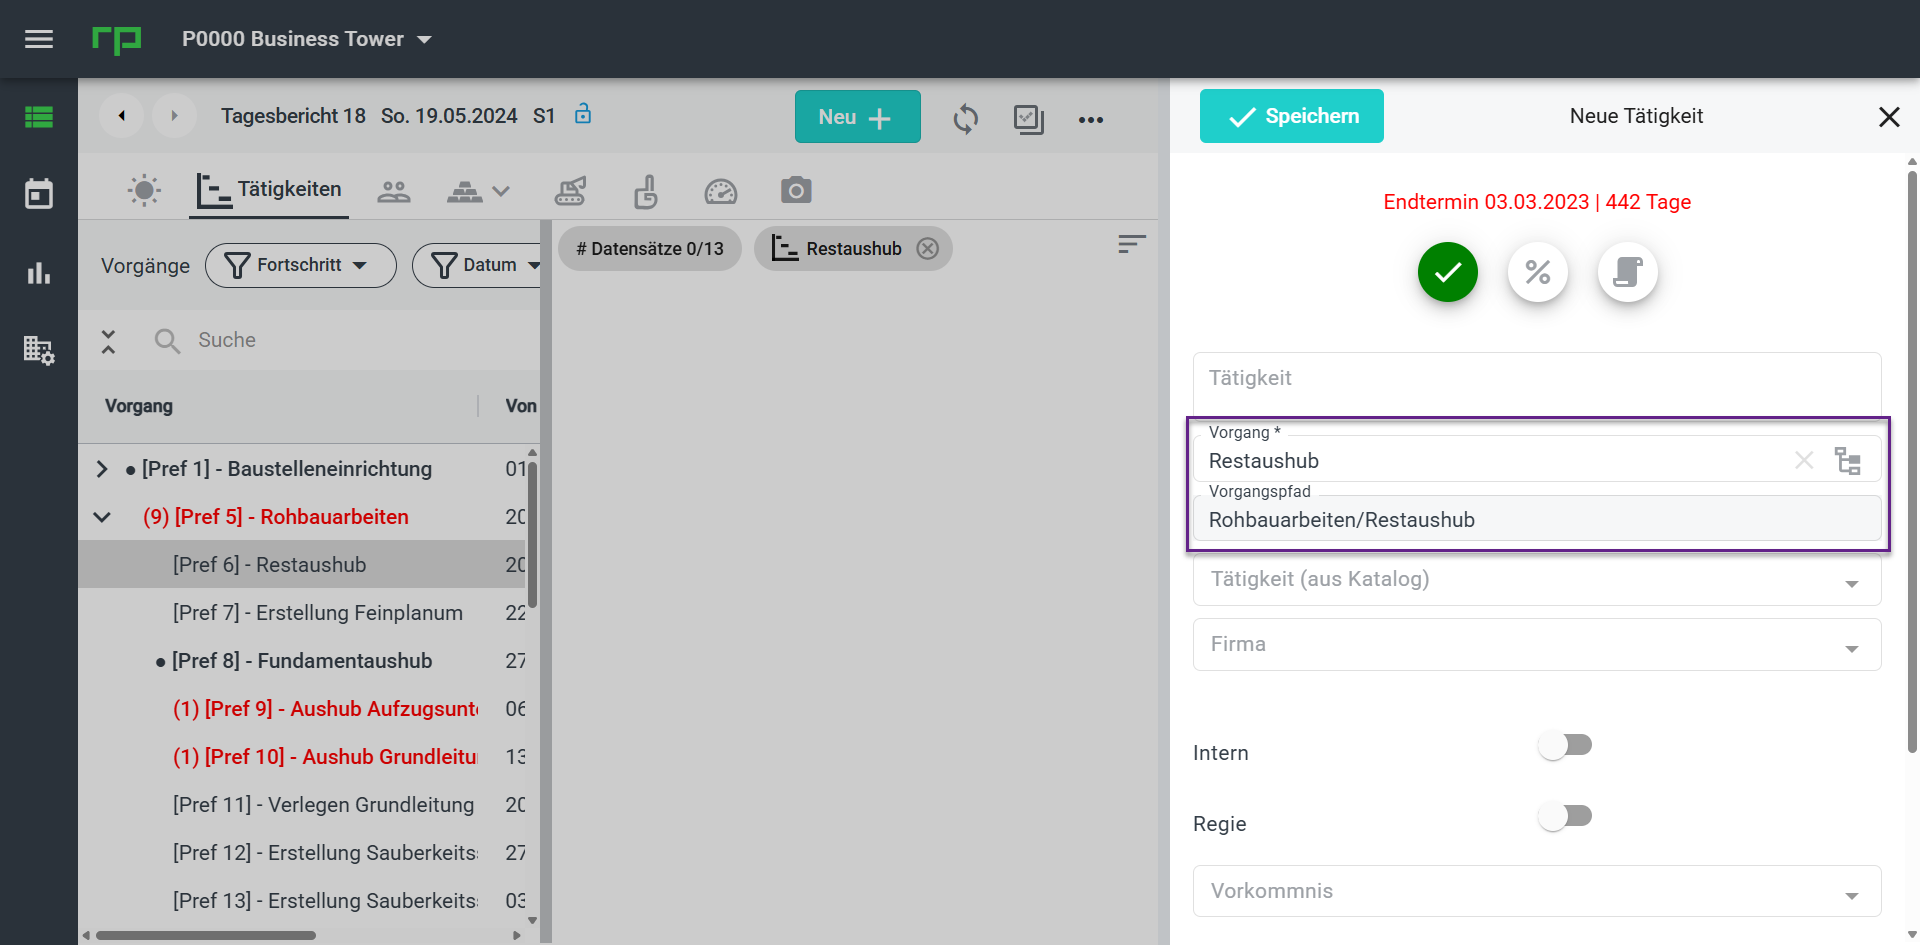Open the Firma dropdown

1537,644
